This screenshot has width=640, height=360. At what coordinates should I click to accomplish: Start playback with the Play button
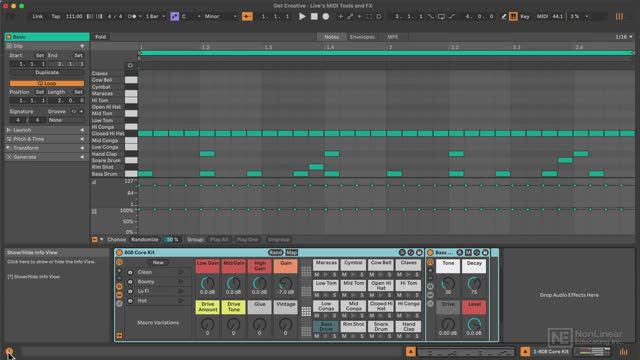302,16
